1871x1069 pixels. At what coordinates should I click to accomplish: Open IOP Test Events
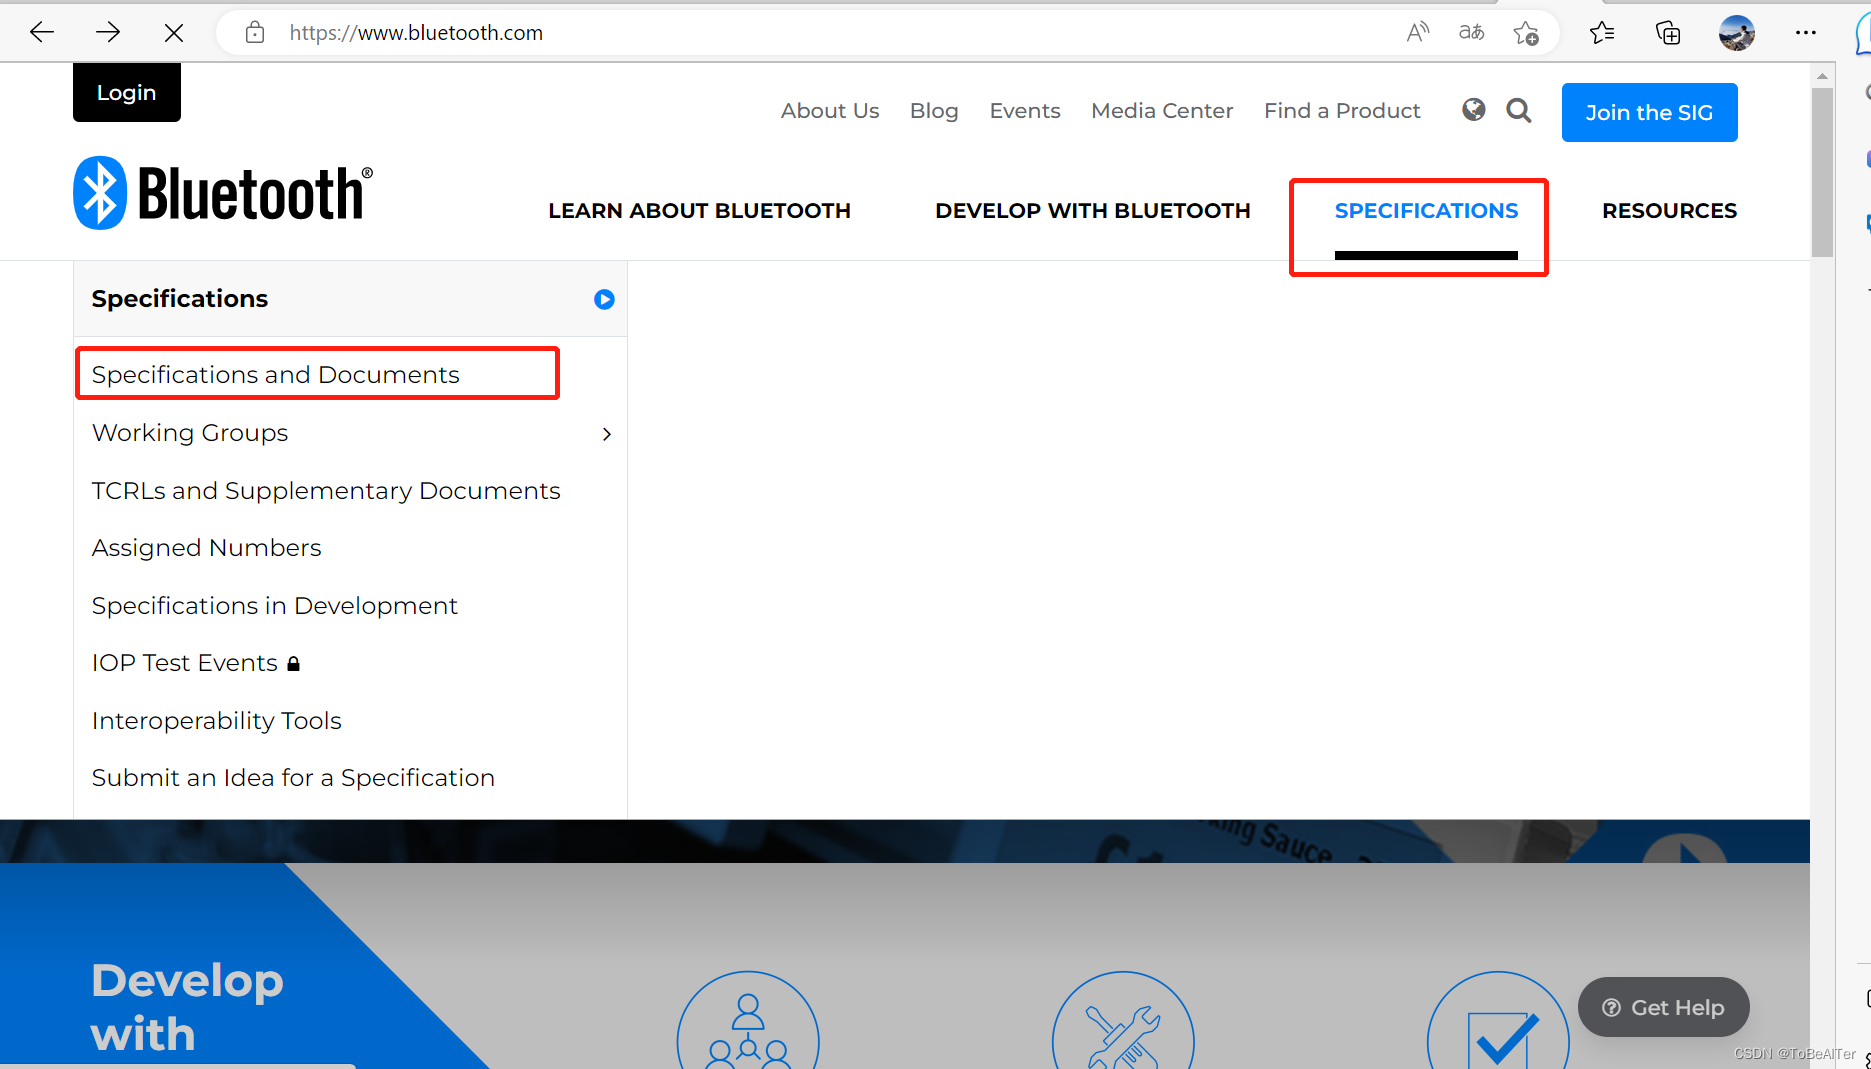click(185, 663)
